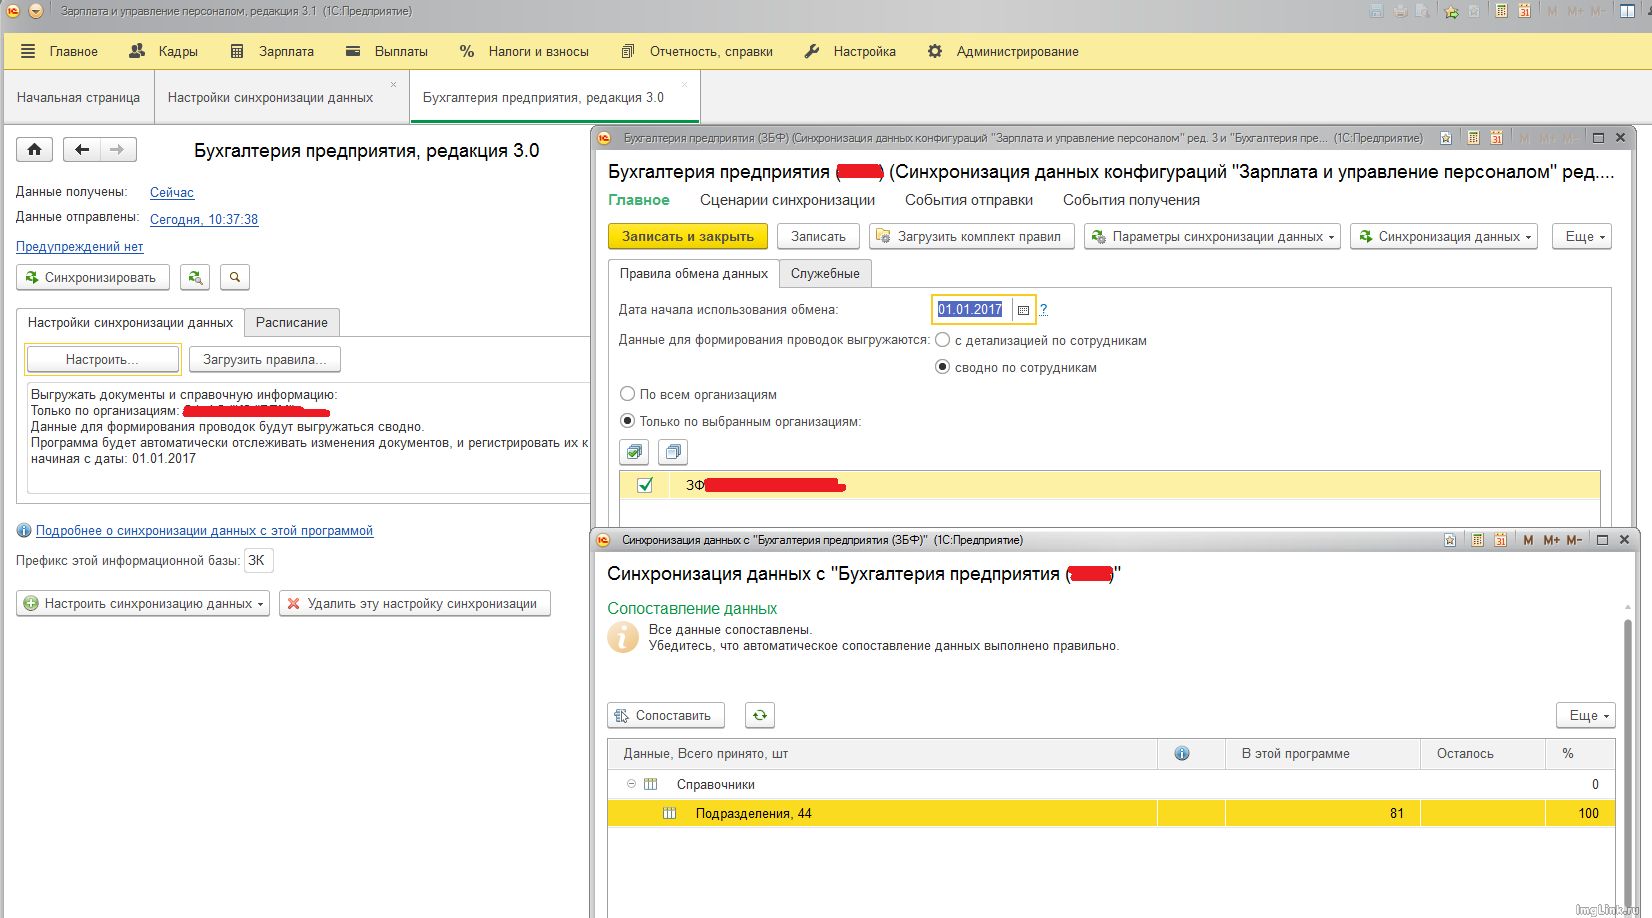
Task: Select 'с детализацией по сотрудникам' radio option
Action: (x=942, y=340)
